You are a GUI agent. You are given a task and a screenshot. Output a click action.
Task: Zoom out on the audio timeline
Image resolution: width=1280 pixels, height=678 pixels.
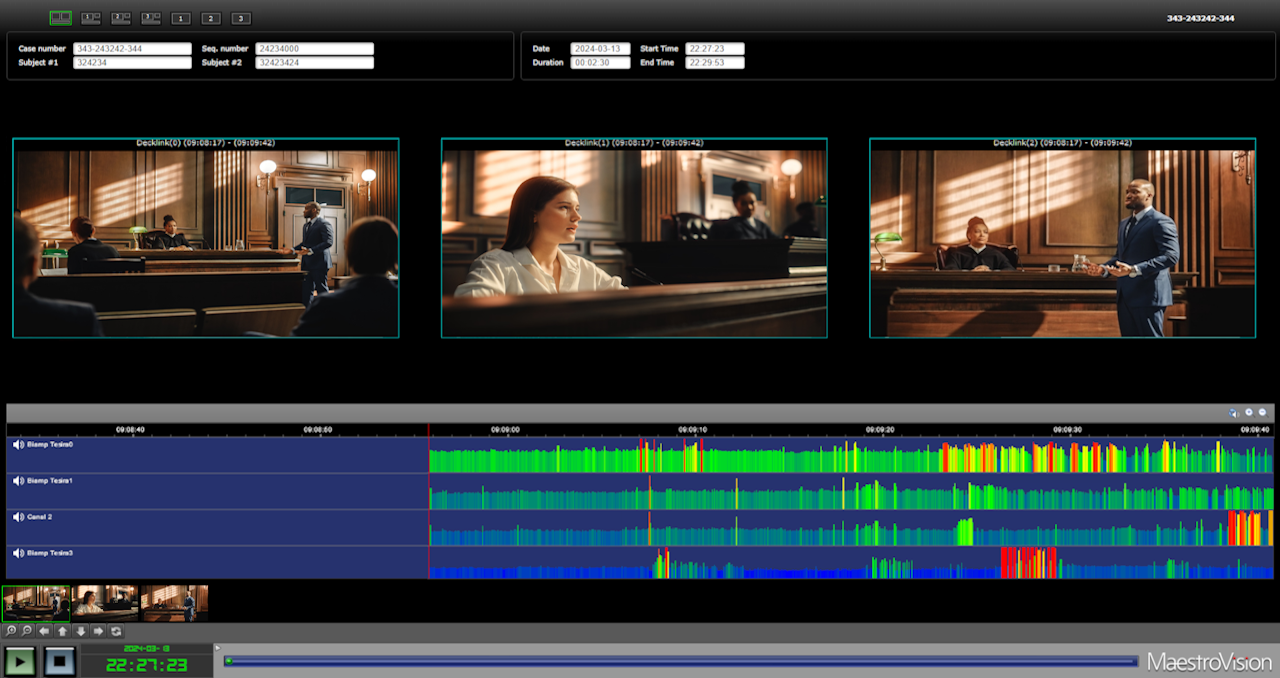click(x=1263, y=412)
